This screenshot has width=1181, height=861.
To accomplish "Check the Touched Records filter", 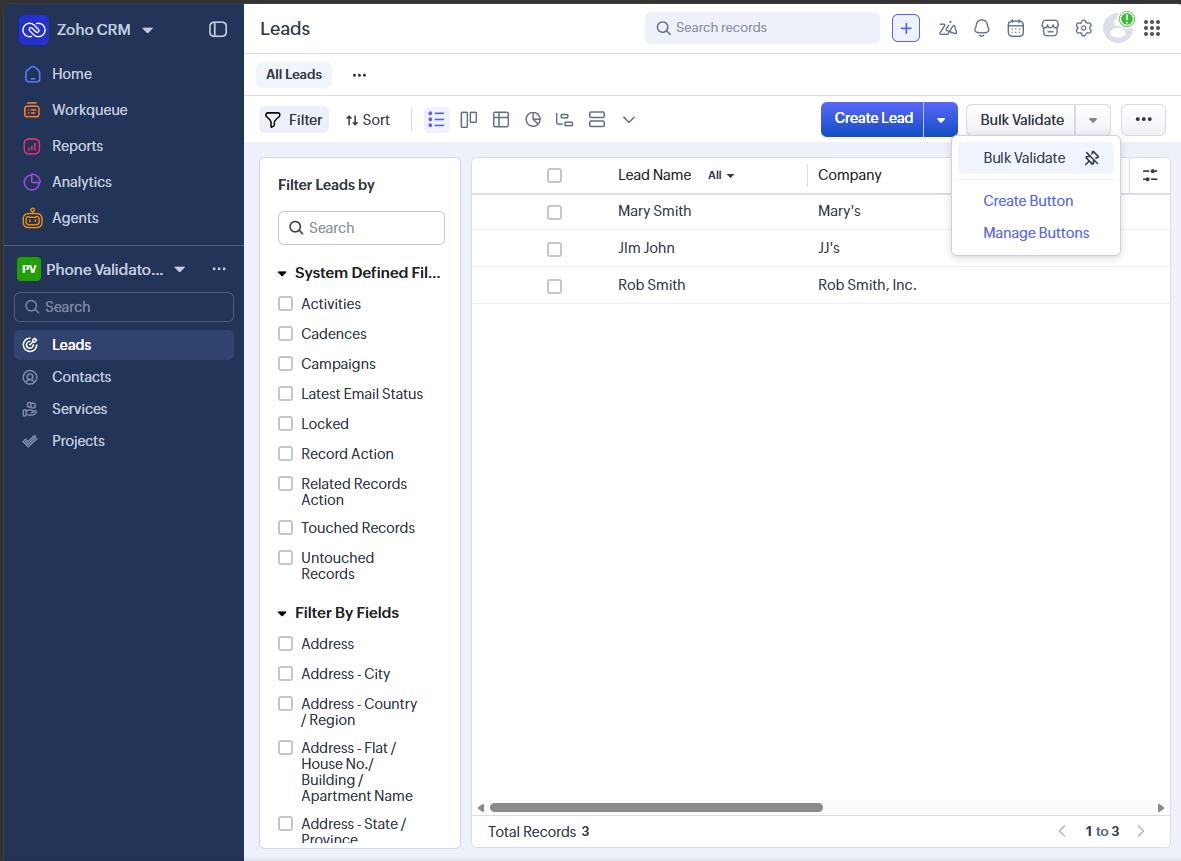I will click(285, 528).
